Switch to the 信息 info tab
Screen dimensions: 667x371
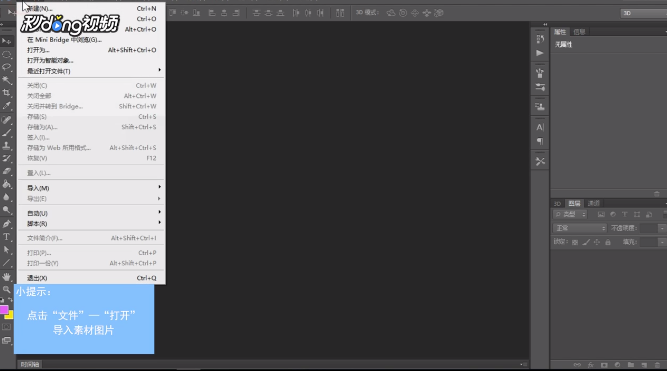[579, 32]
